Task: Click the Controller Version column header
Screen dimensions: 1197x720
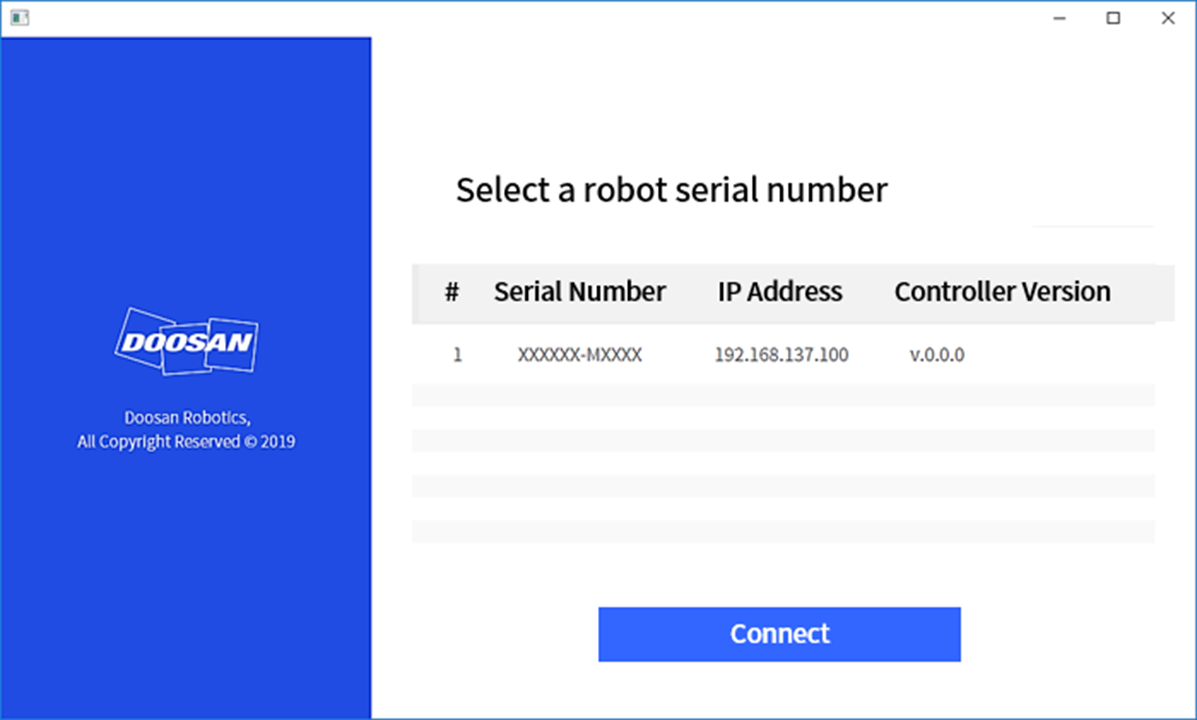Action: coord(1002,292)
